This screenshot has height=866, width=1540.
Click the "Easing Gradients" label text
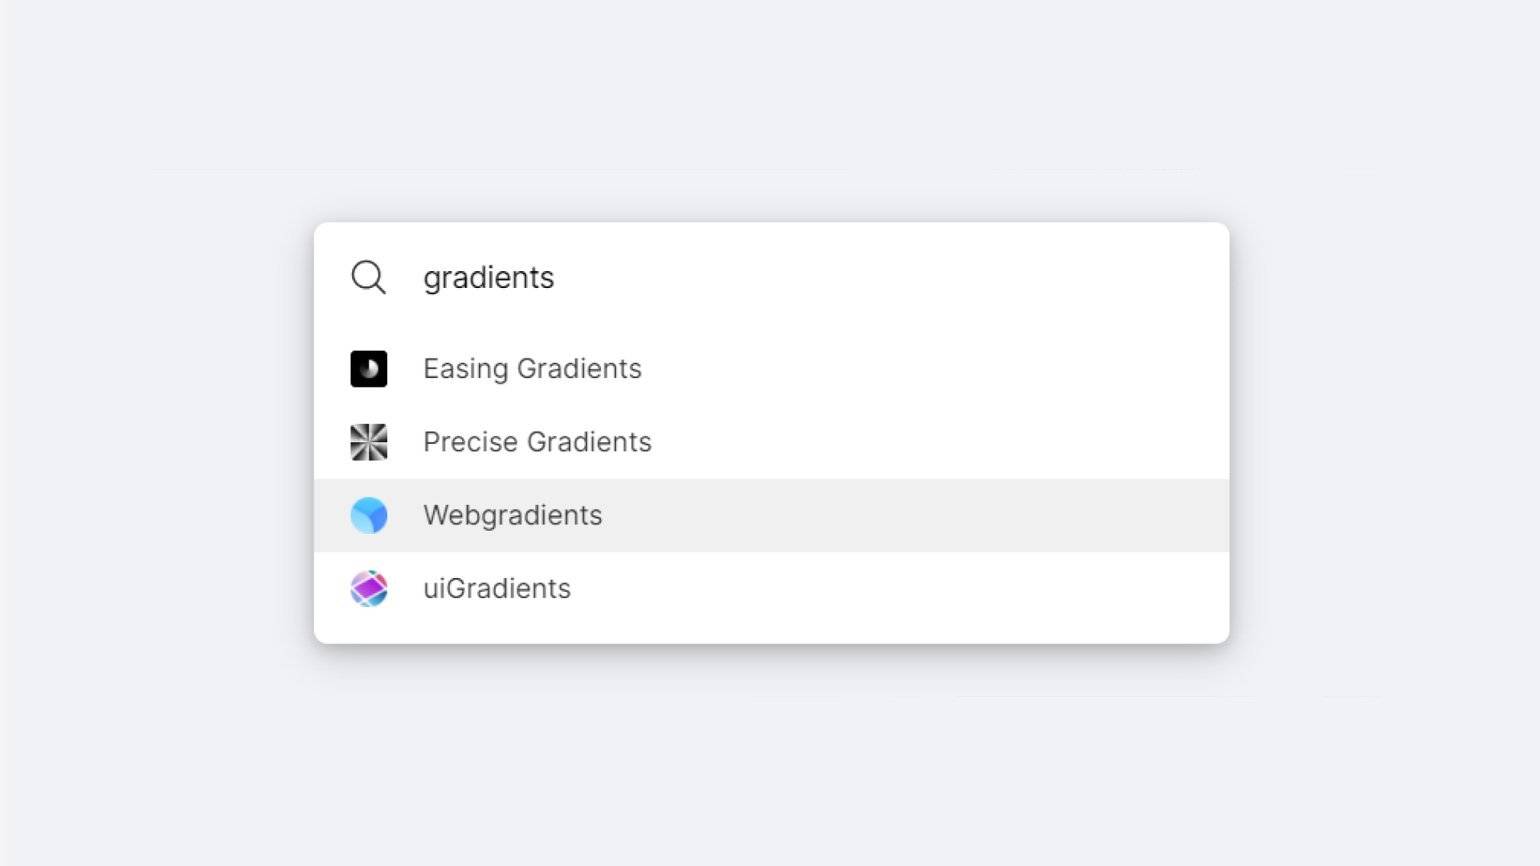[532, 369]
